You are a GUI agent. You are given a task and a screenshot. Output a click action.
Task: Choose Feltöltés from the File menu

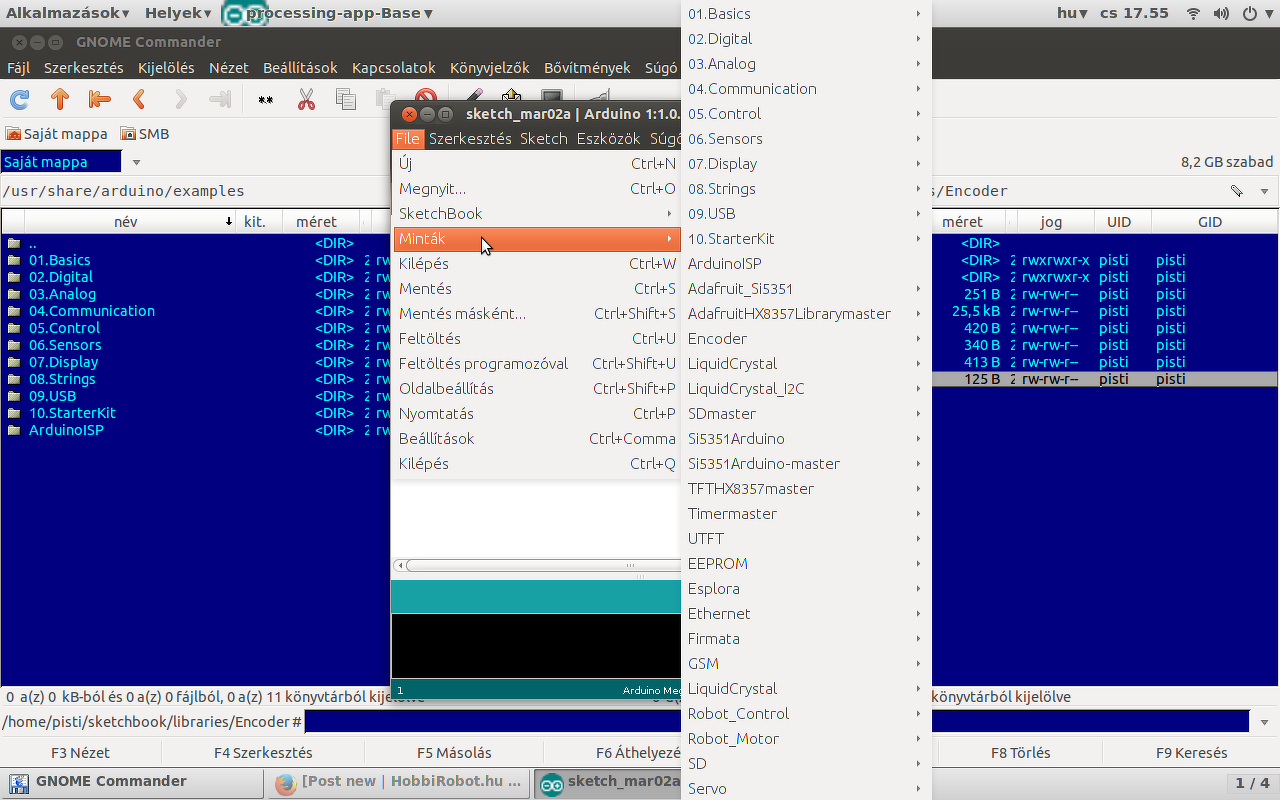pyautogui.click(x=537, y=339)
